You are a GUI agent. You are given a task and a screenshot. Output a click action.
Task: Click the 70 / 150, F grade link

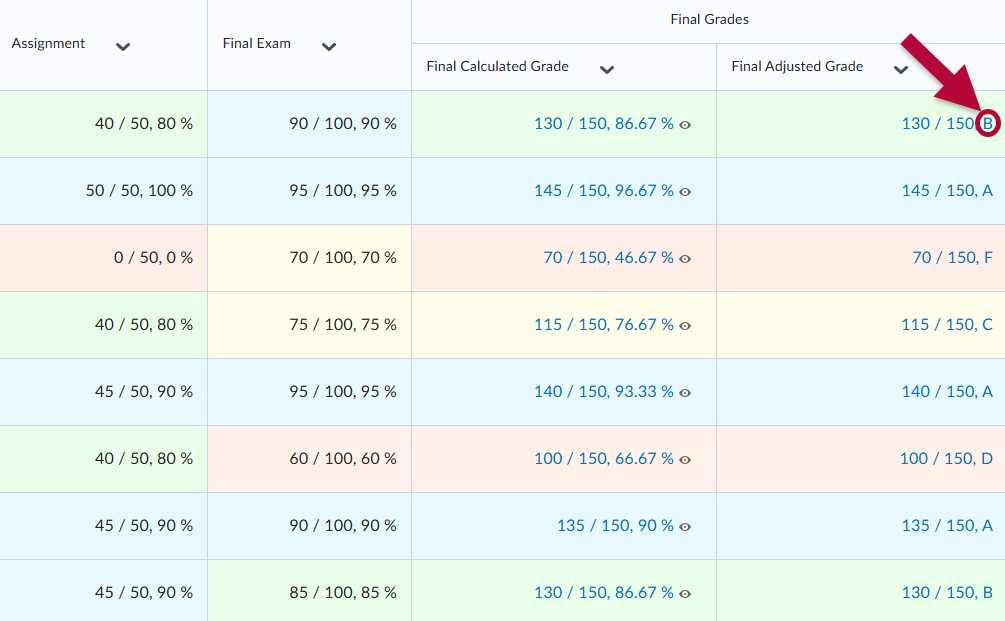pos(950,257)
